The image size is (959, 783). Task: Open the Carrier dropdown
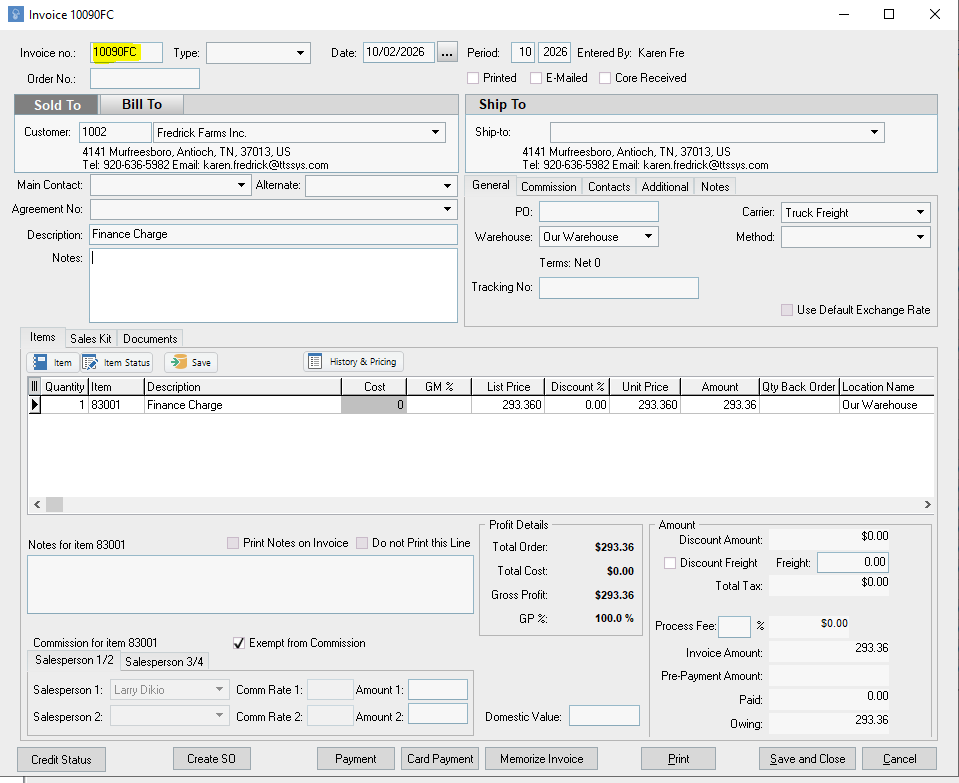[920, 212]
